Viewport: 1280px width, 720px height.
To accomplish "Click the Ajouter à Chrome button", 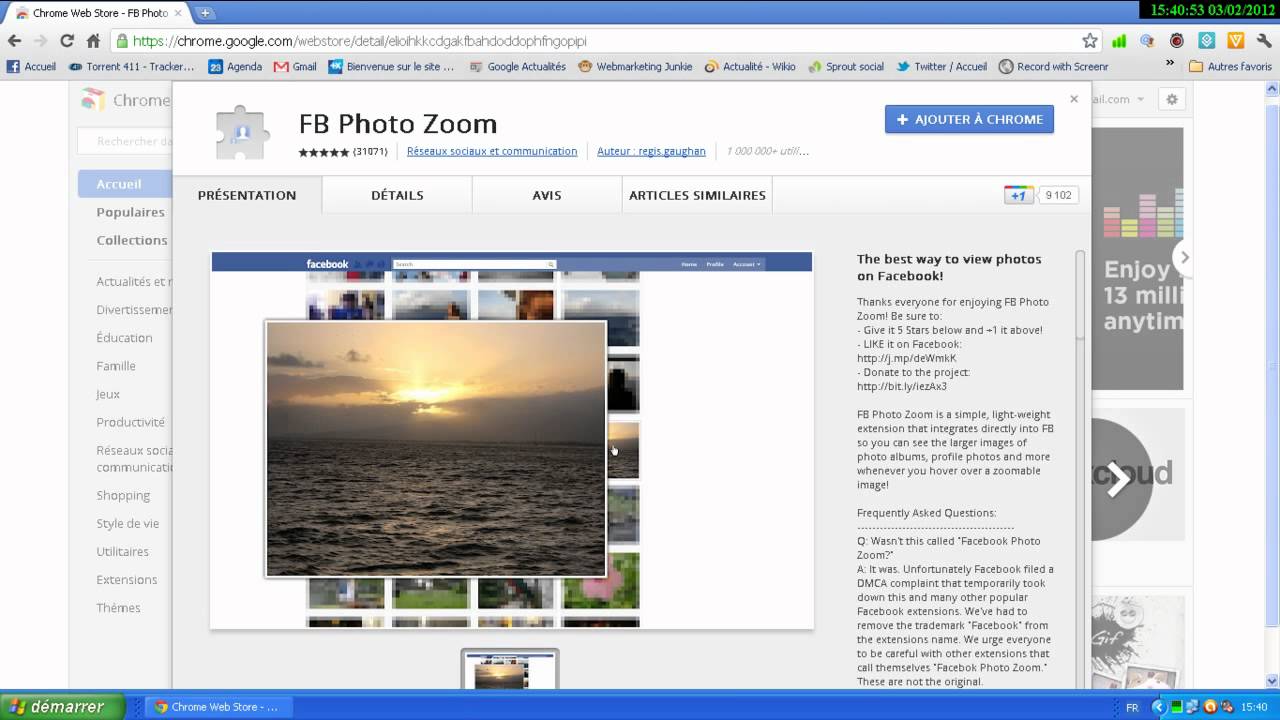I will pos(969,119).
